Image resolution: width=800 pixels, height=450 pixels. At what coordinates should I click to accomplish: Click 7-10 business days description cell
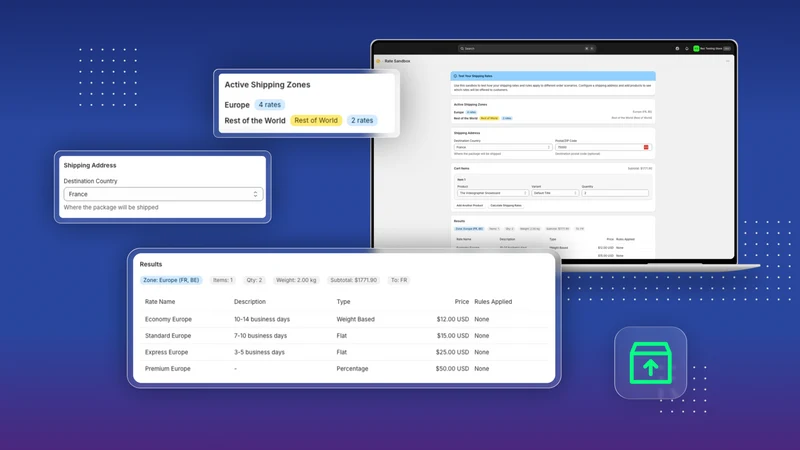(260, 336)
